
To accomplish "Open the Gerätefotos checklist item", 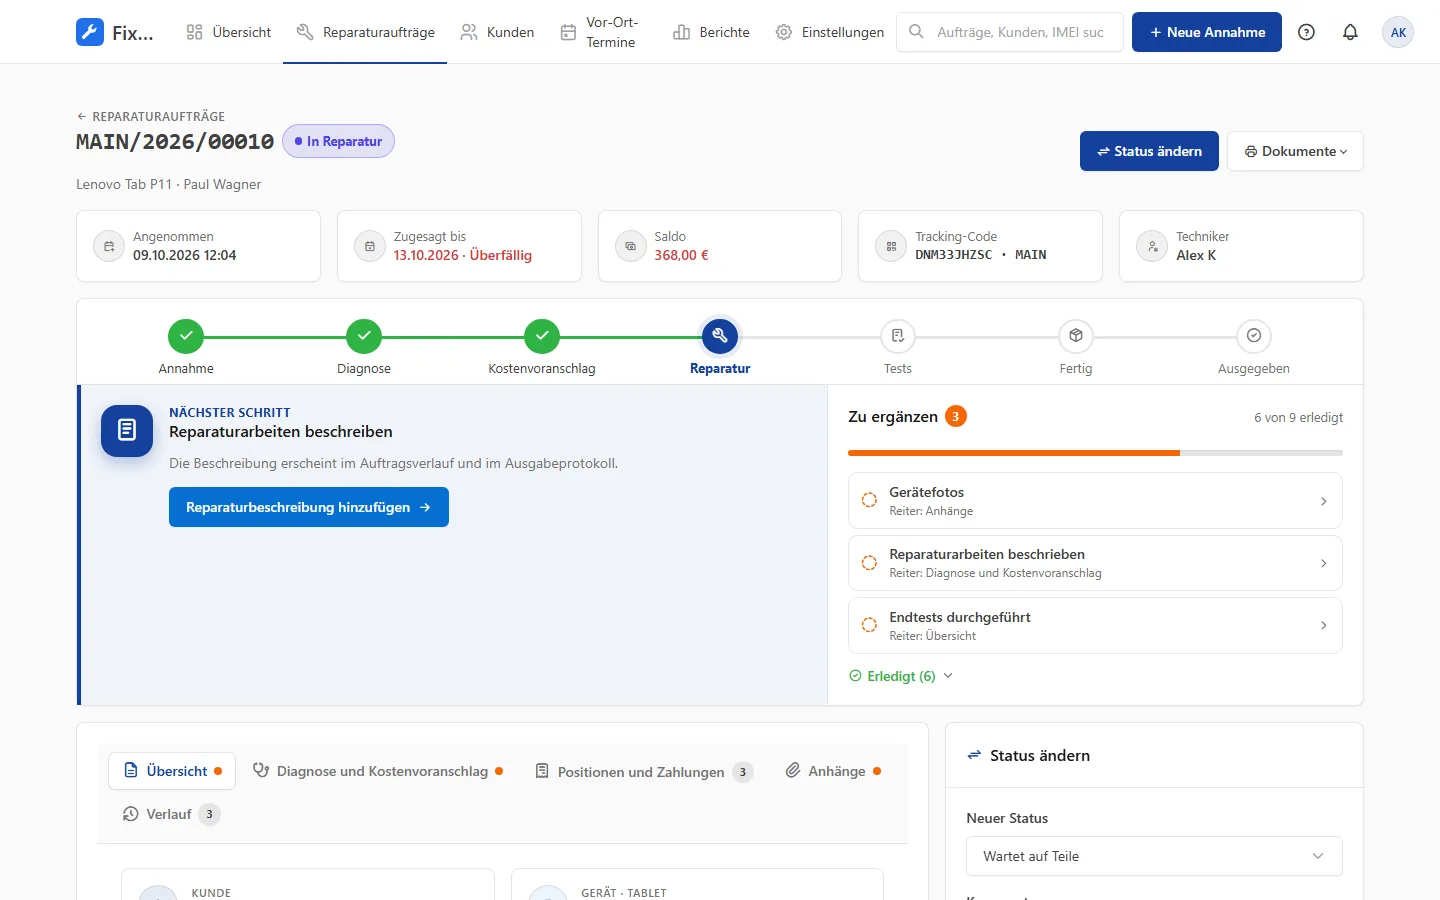I will (x=1095, y=501).
